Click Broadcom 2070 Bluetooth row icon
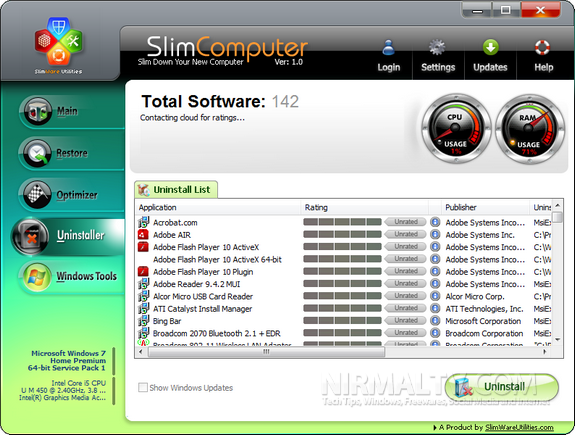Screen dimensions: 575x435 pos(143,333)
